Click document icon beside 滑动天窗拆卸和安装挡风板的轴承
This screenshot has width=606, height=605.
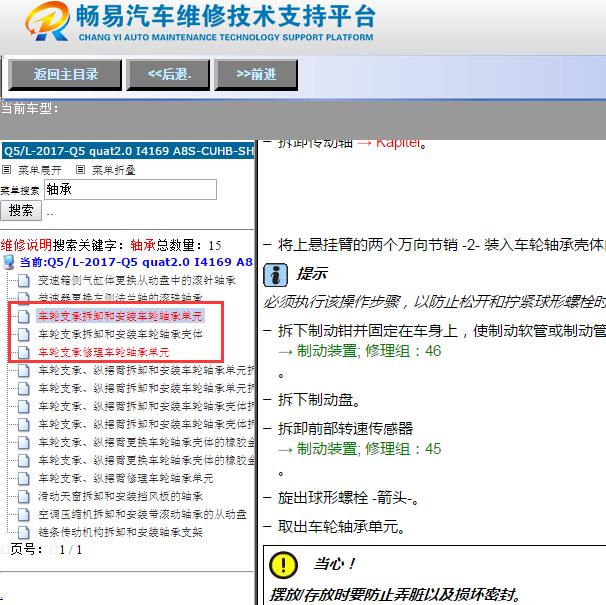tap(24, 496)
